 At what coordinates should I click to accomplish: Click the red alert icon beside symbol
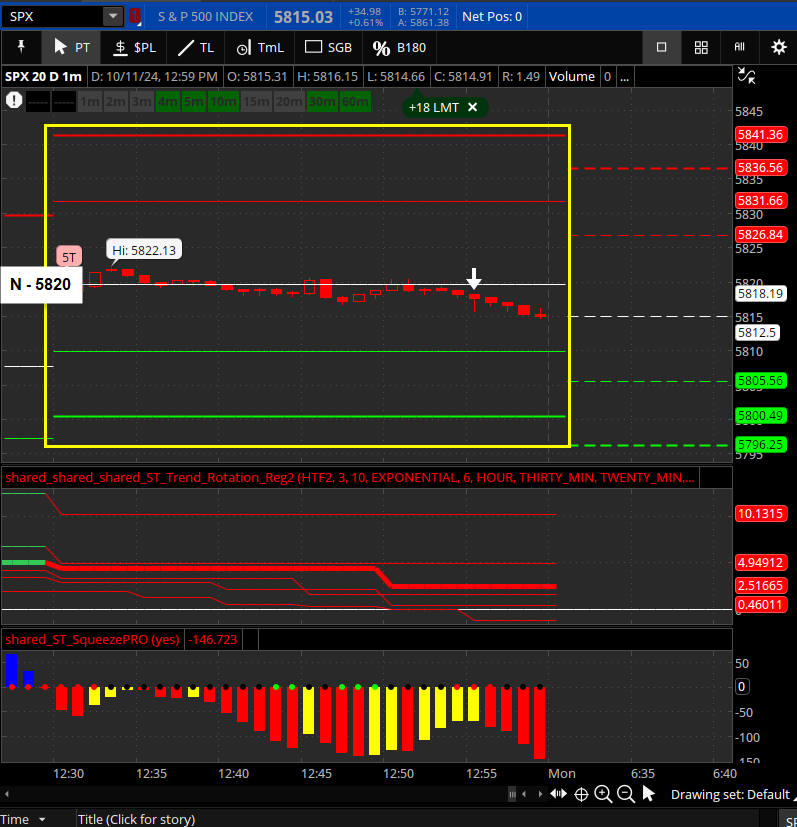[135, 16]
